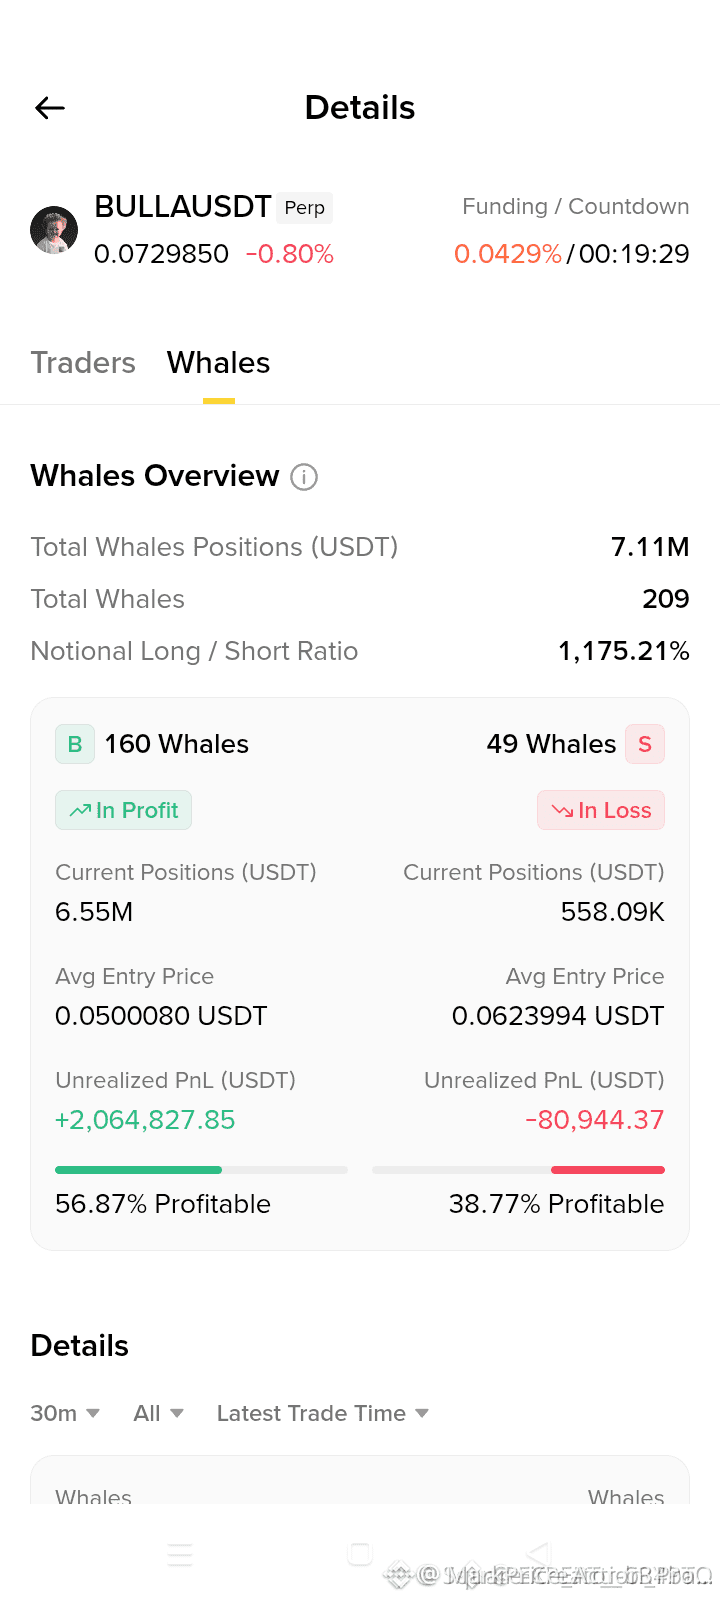
Task: Tap the green long profitable progress bar
Action: point(201,1169)
